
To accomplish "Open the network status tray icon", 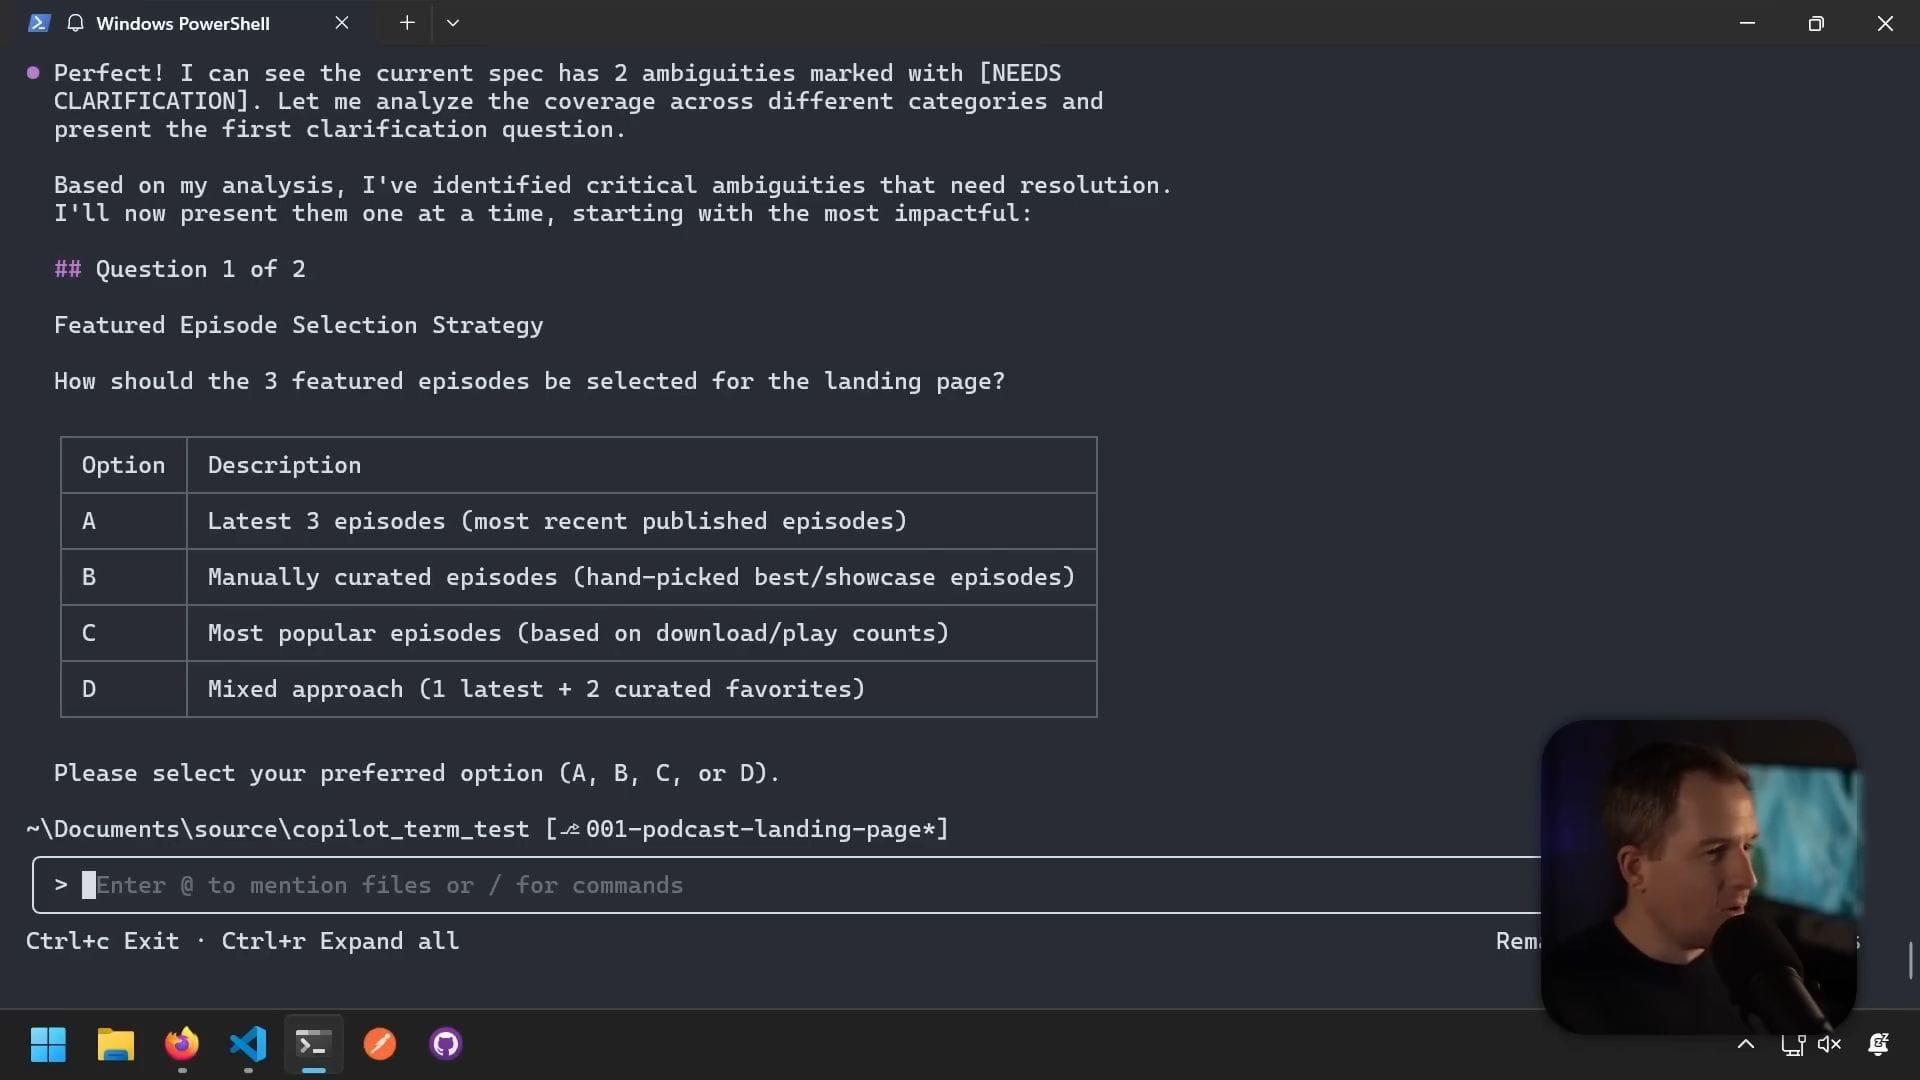I will click(1792, 1045).
